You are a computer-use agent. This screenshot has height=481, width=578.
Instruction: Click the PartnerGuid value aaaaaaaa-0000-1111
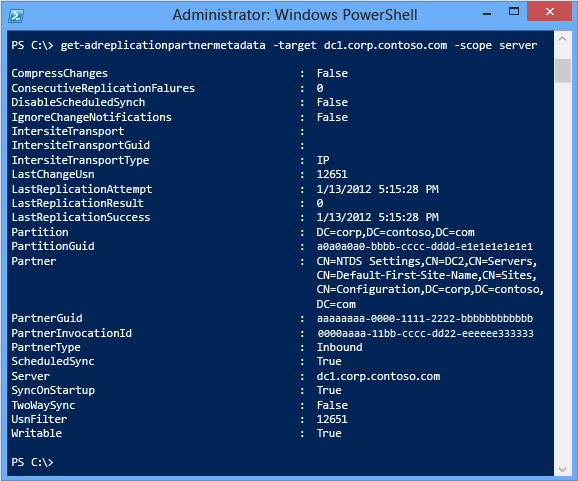425,318
